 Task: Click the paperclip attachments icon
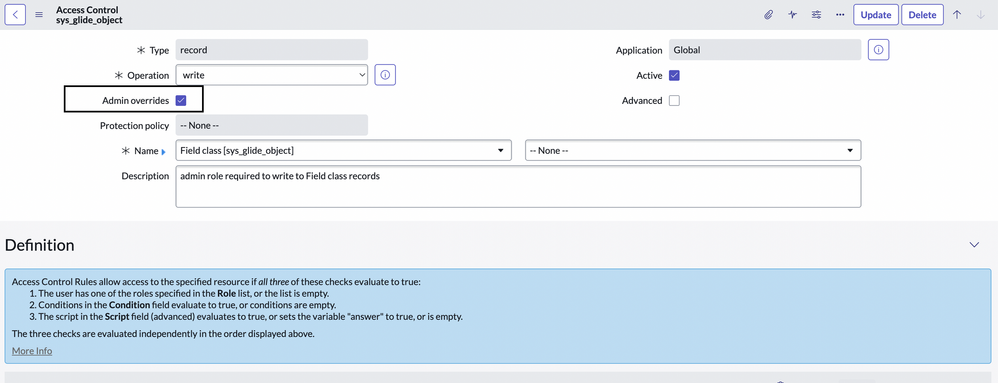point(768,15)
